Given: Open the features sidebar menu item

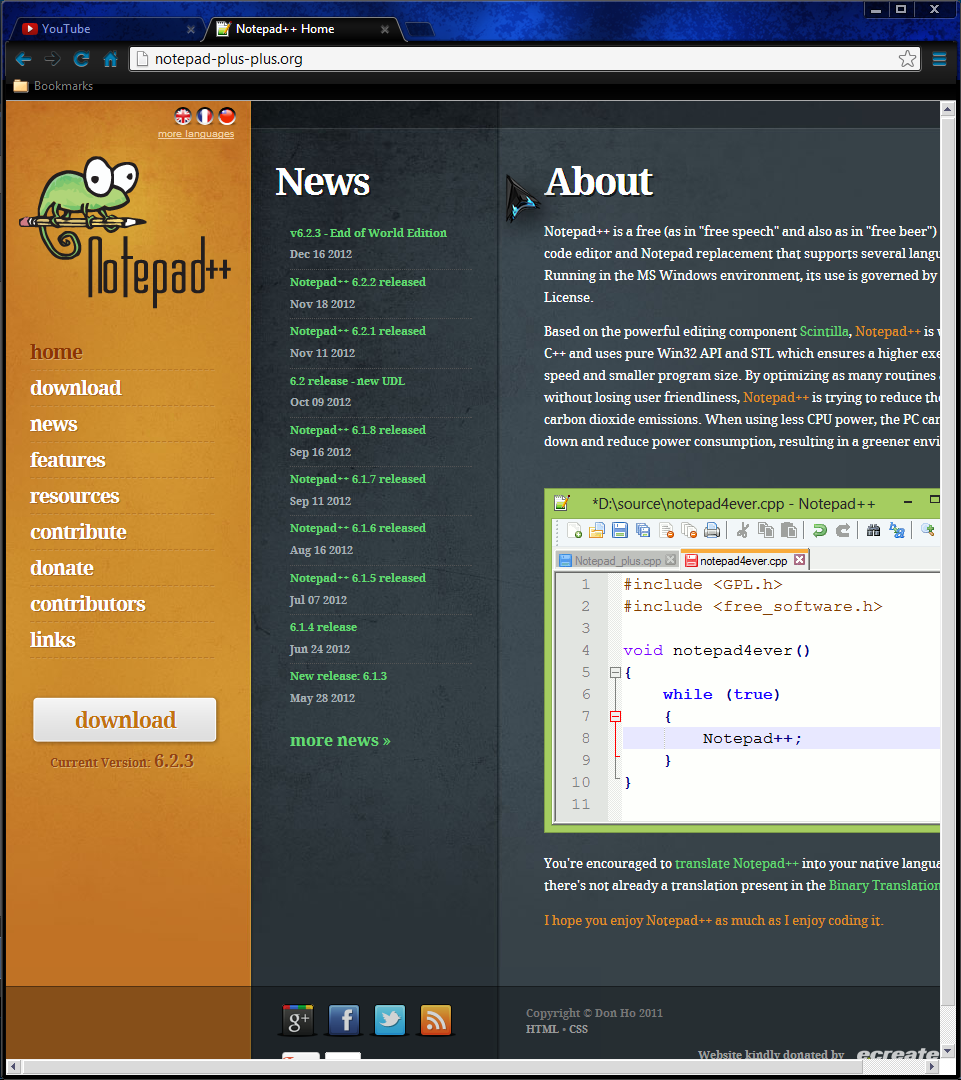Looking at the screenshot, I should 68,459.
